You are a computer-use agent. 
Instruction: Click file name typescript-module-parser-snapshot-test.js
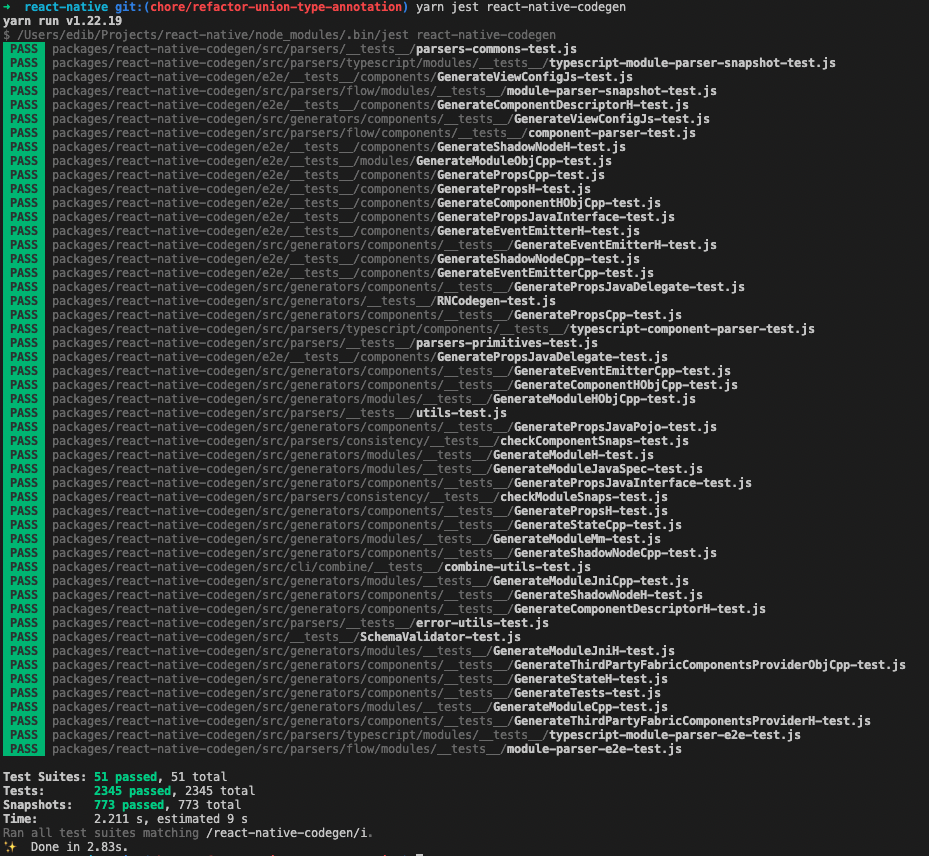coord(692,63)
